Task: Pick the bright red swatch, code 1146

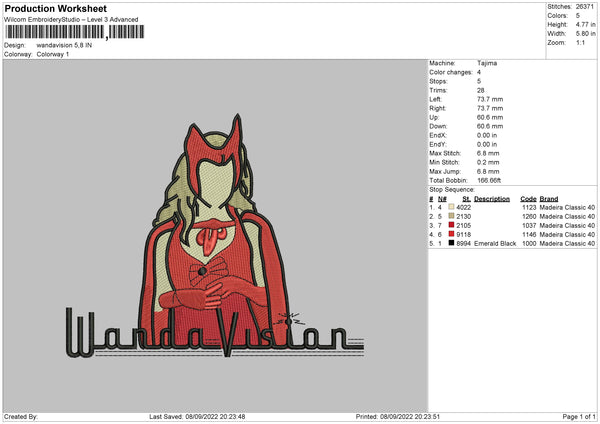Action: click(x=453, y=233)
